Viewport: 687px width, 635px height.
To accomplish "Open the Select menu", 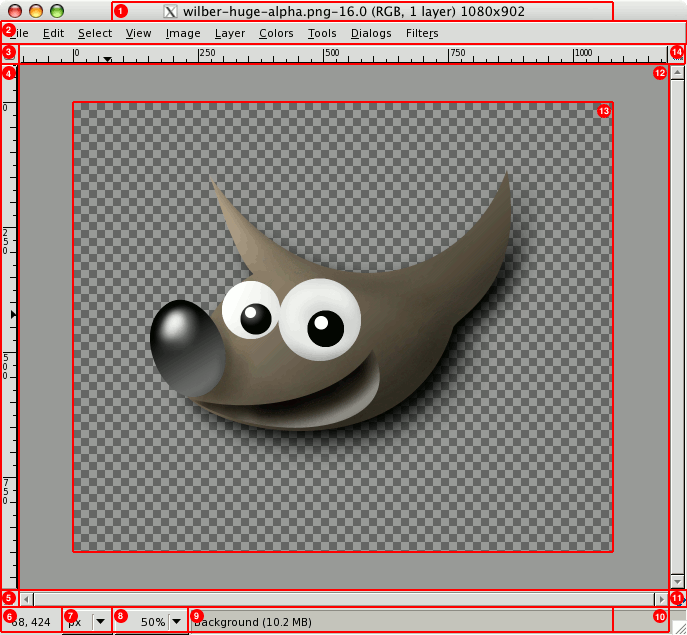I will click(95, 33).
